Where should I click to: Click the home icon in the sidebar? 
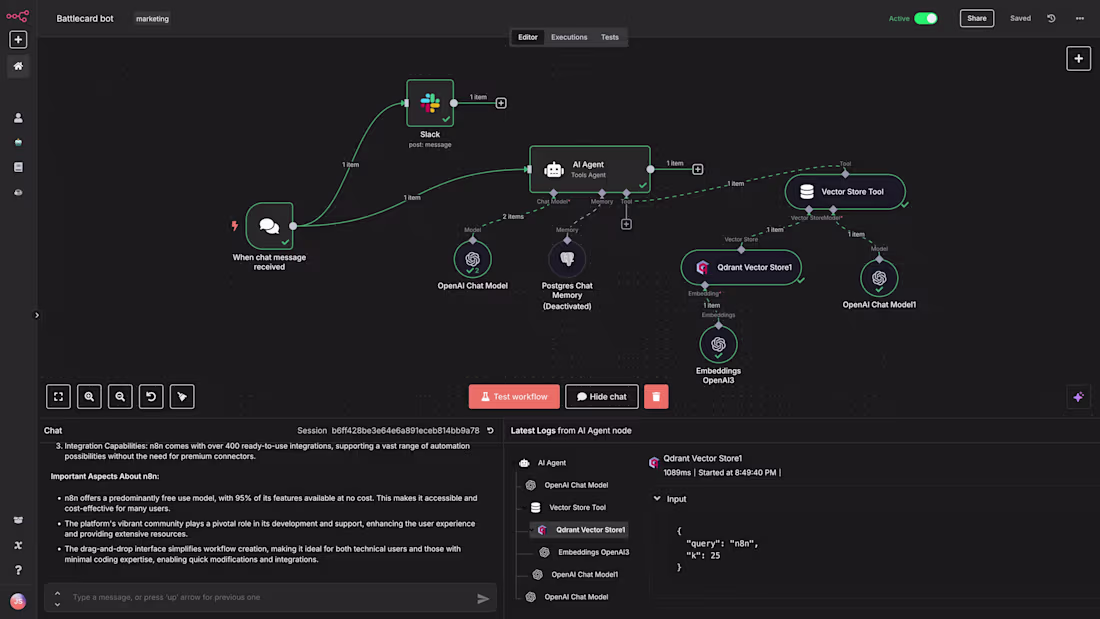click(x=18, y=66)
